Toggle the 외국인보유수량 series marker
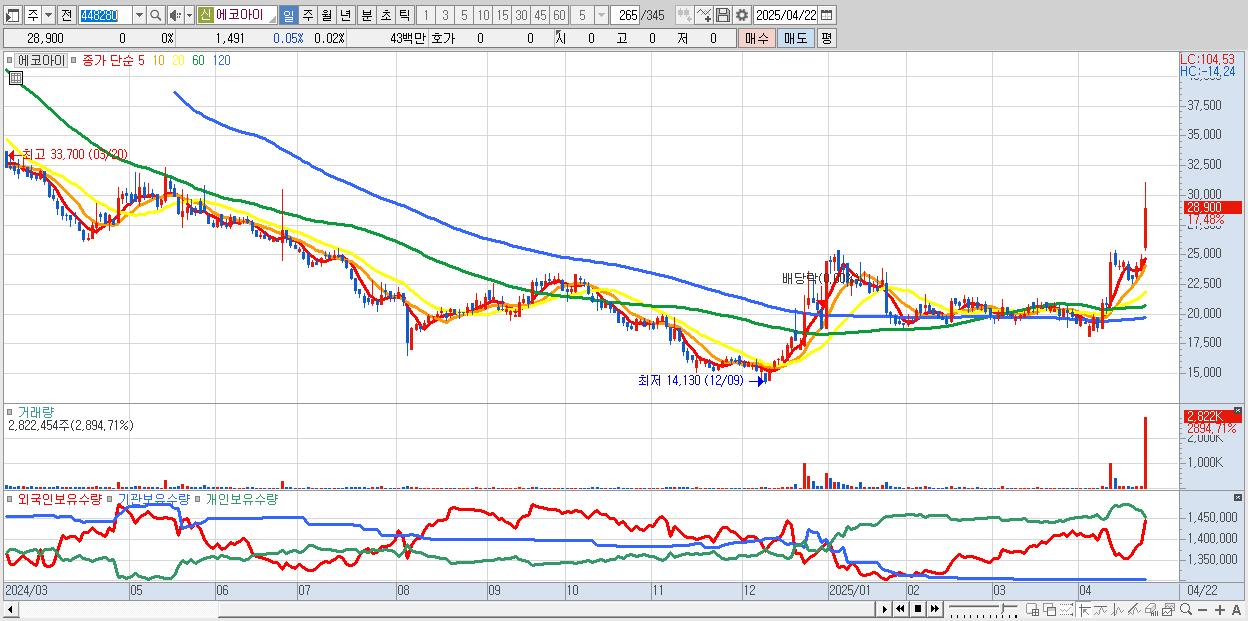 (10, 498)
